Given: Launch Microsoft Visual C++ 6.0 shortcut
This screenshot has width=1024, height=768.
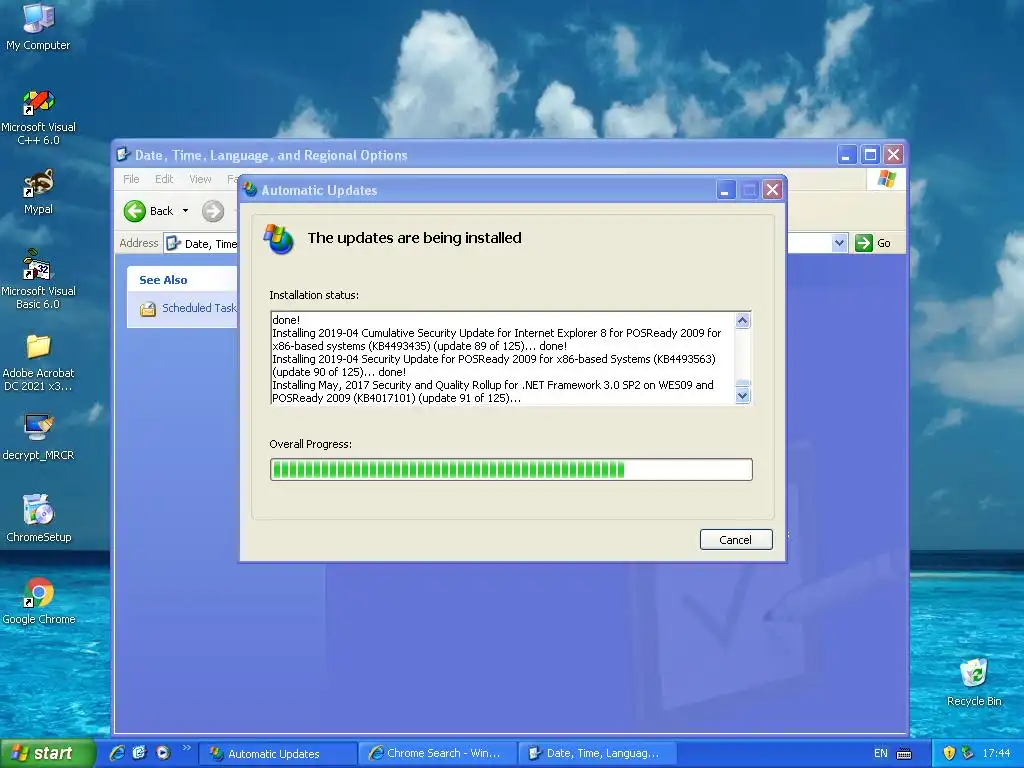Looking at the screenshot, I should pyautogui.click(x=38, y=118).
